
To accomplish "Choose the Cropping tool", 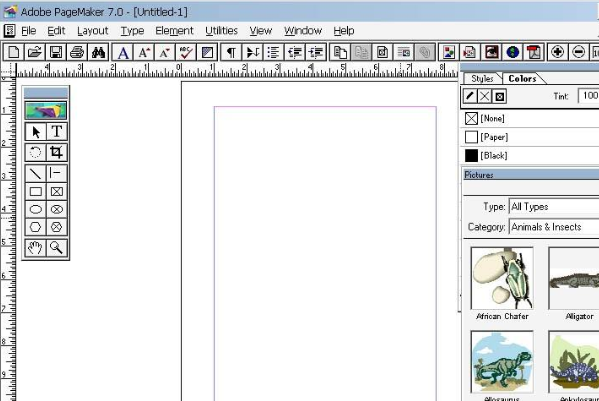I will tap(57, 152).
